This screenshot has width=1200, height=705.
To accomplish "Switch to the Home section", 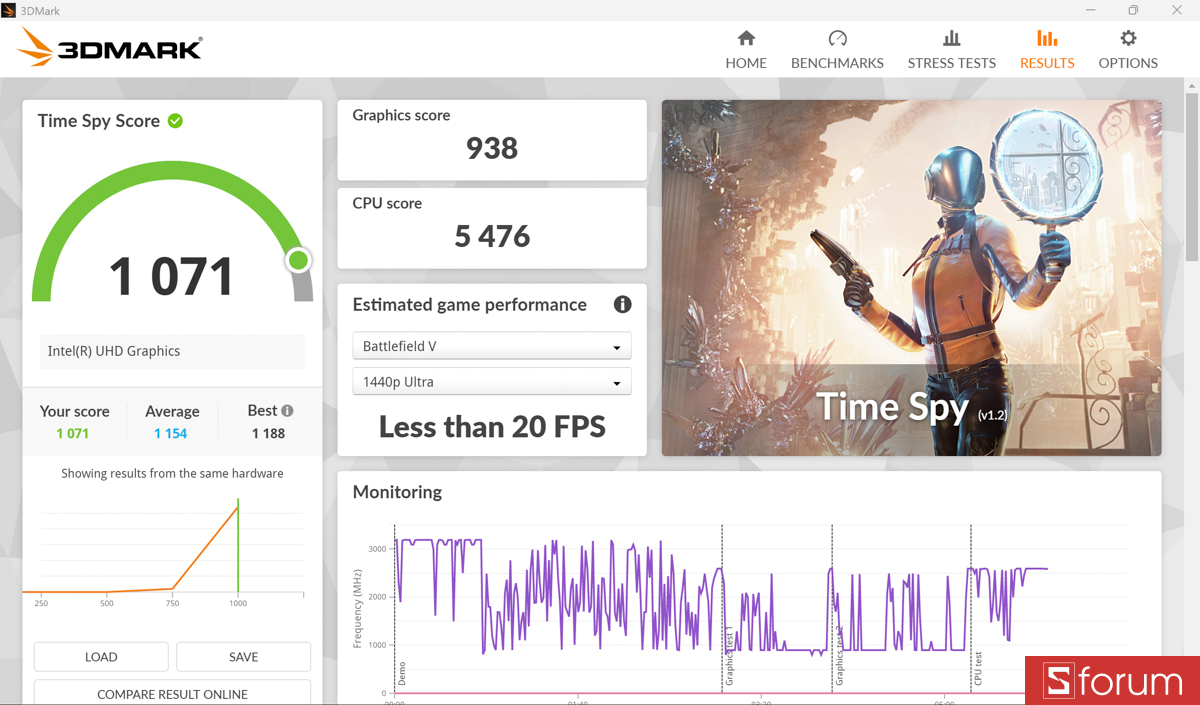I will [x=746, y=50].
